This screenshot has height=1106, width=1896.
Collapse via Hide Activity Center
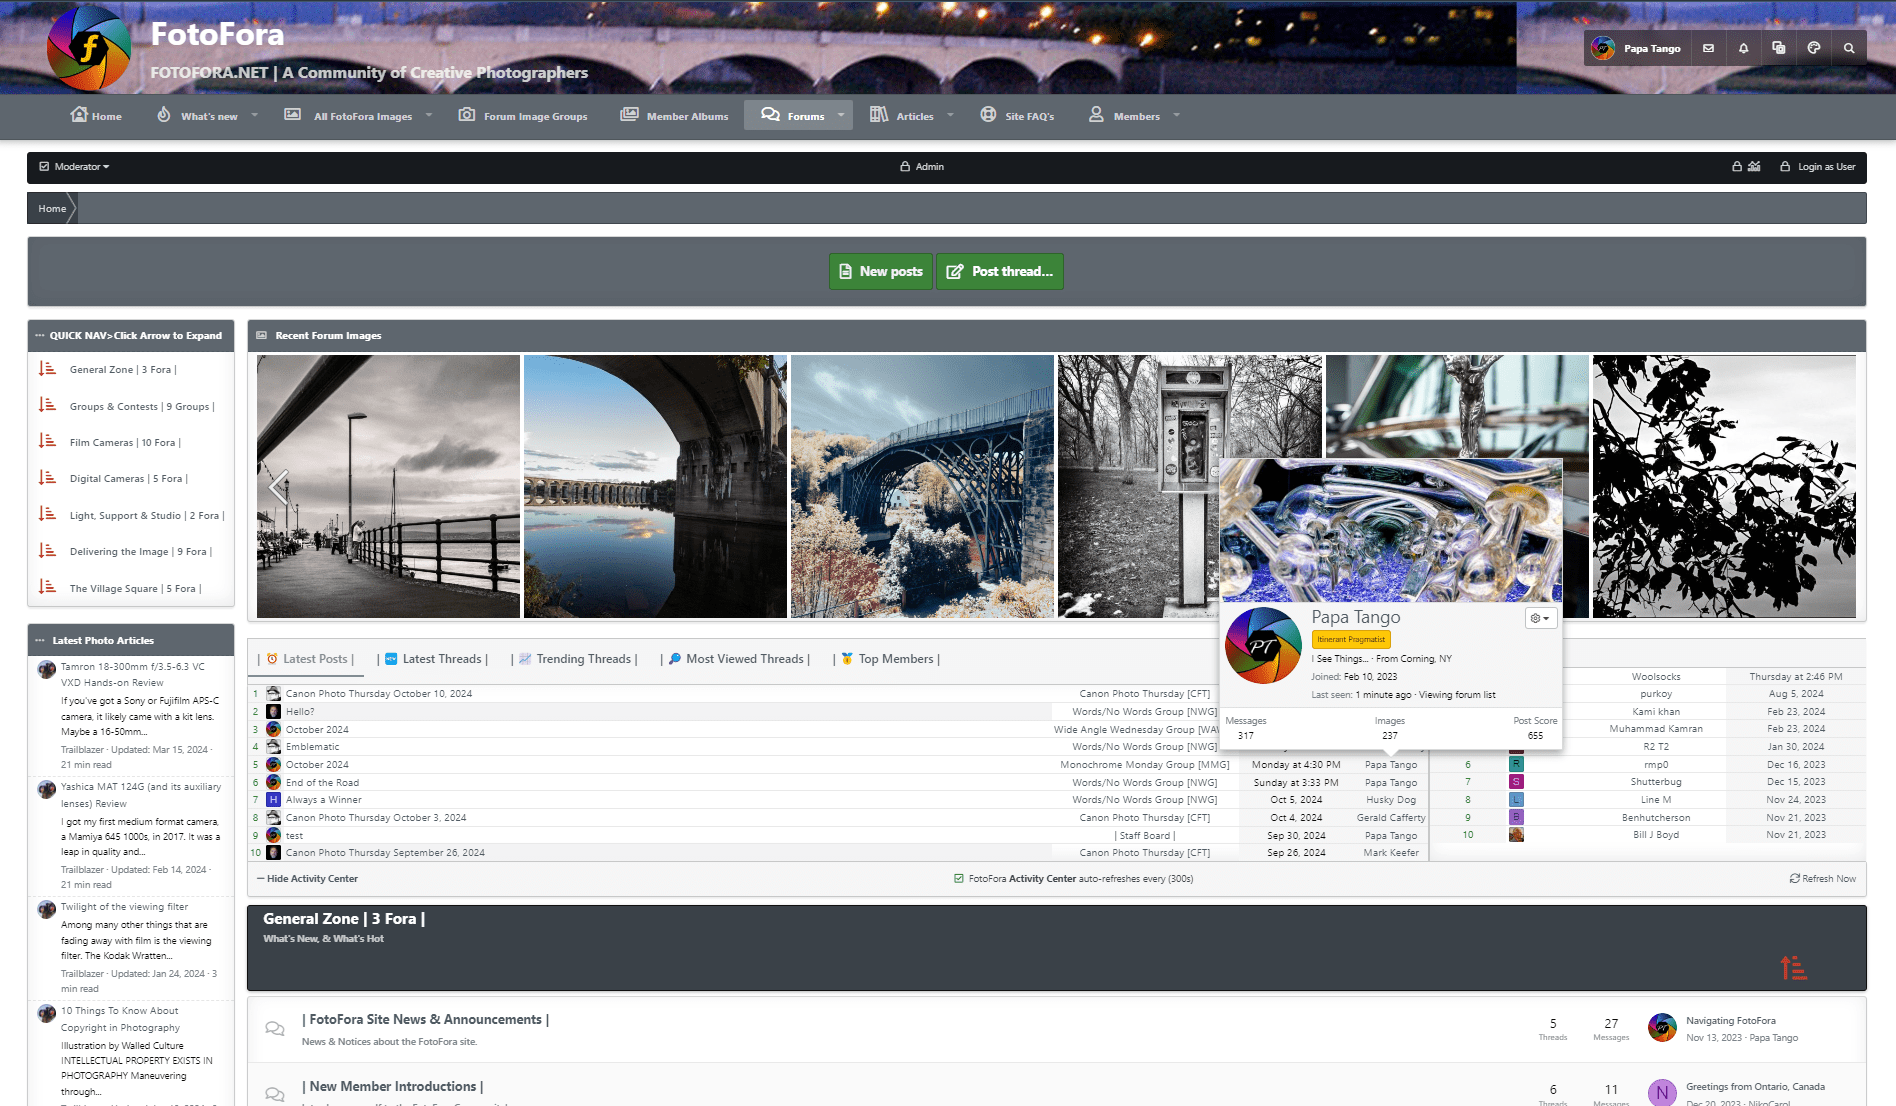pos(308,879)
